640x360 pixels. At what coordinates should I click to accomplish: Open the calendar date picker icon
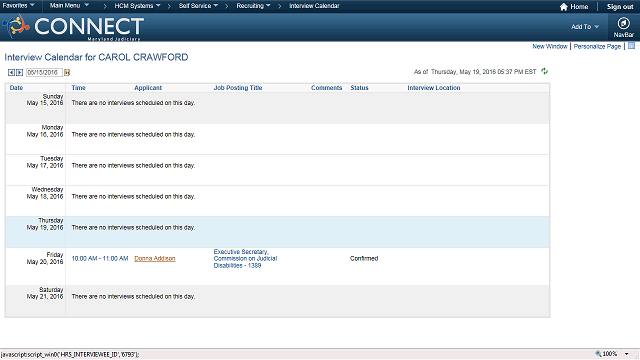[x=67, y=72]
